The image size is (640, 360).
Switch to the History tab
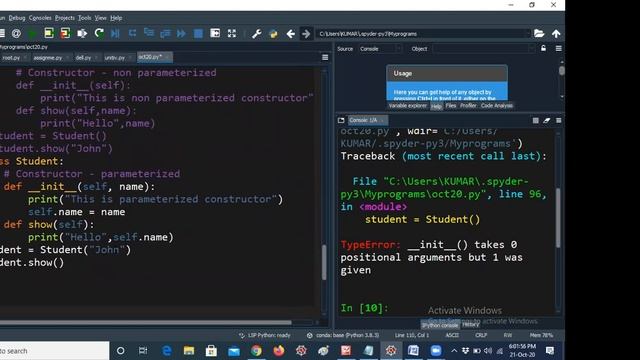470,325
